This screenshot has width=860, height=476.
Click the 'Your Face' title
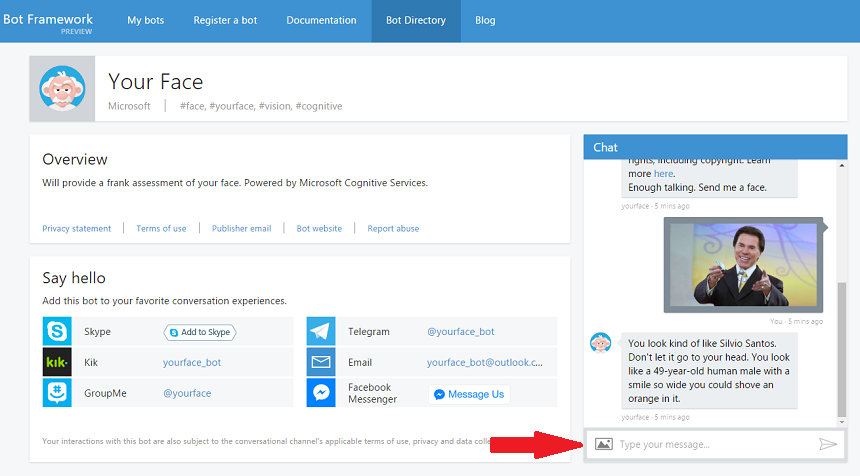156,82
